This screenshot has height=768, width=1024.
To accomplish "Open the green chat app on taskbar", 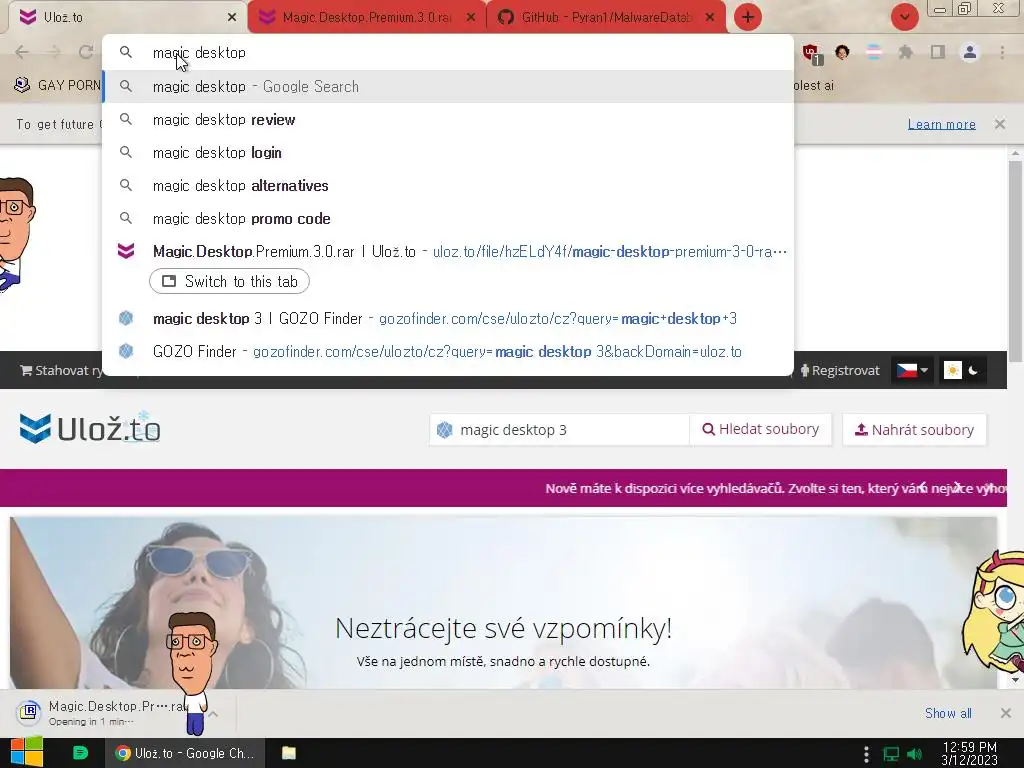I will pos(80,753).
